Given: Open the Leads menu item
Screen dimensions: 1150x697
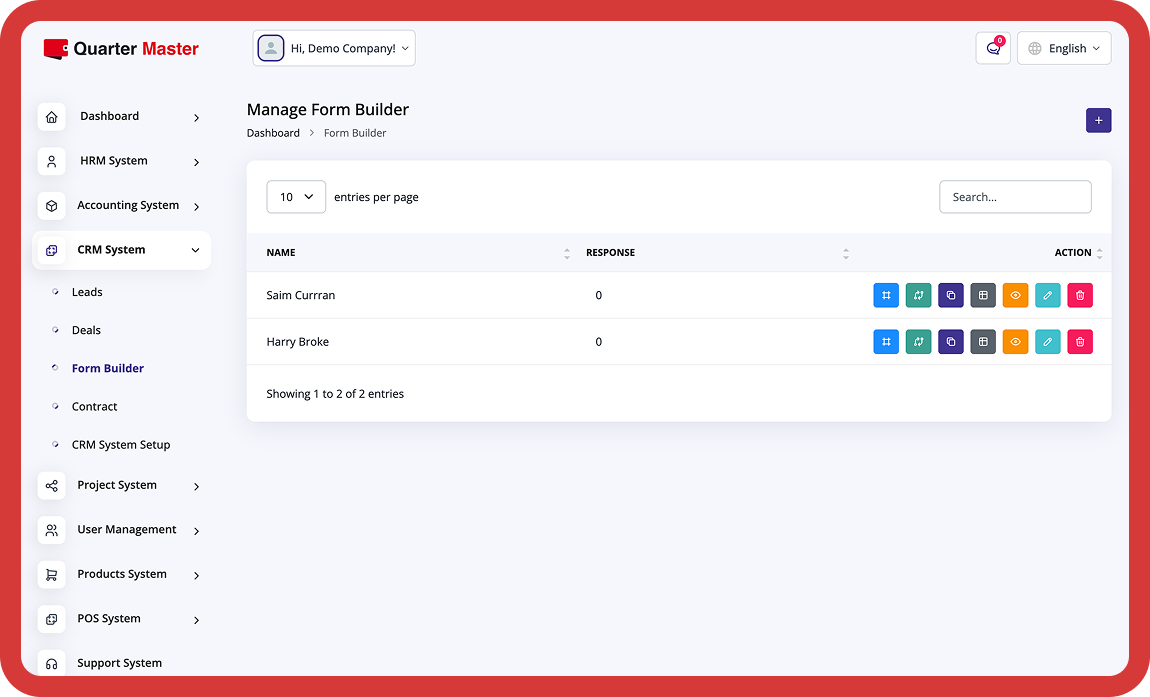Looking at the screenshot, I should pos(87,292).
